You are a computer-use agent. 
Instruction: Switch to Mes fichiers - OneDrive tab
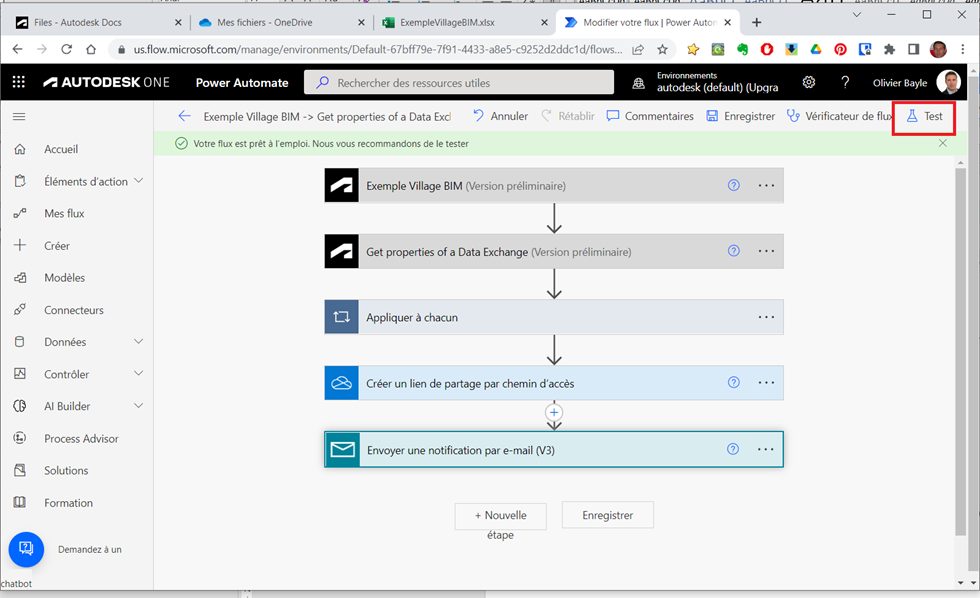click(x=282, y=22)
